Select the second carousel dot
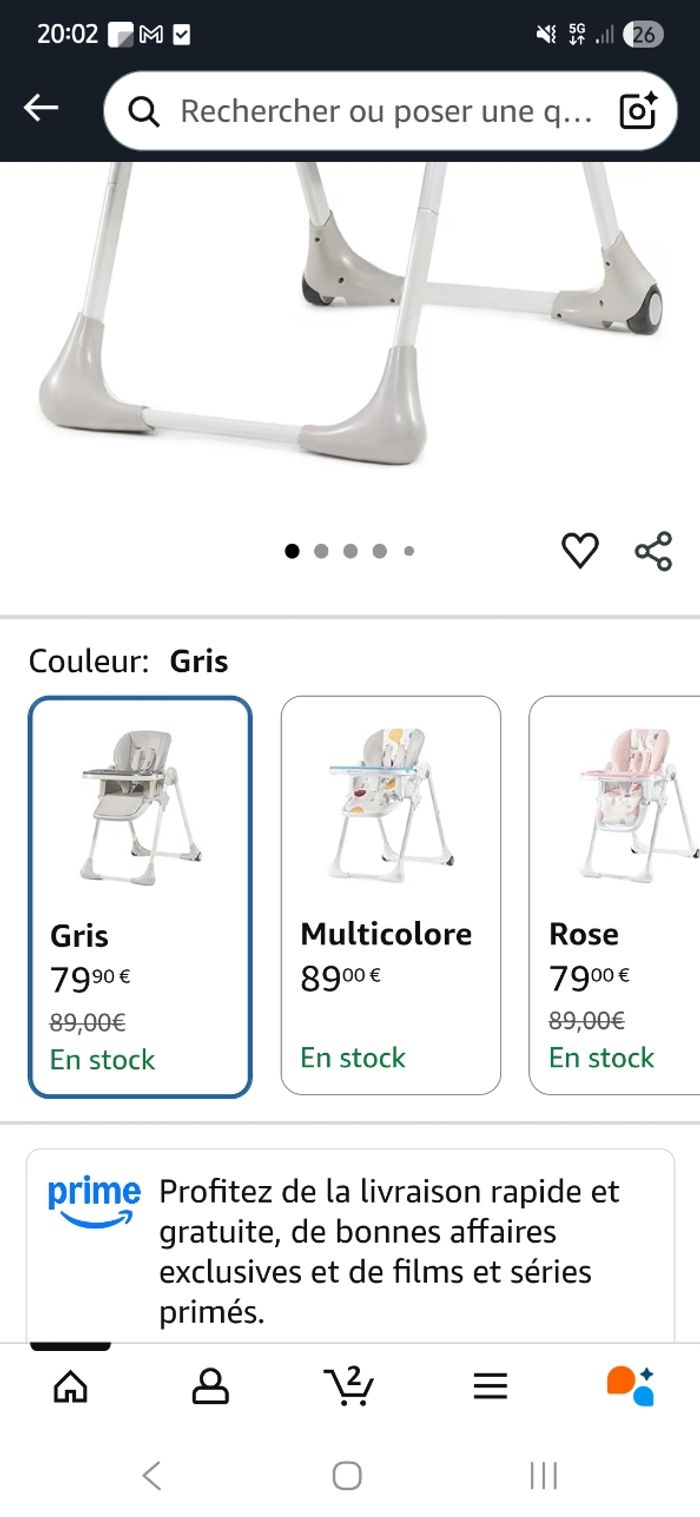This screenshot has height=1517, width=700. pos(321,549)
